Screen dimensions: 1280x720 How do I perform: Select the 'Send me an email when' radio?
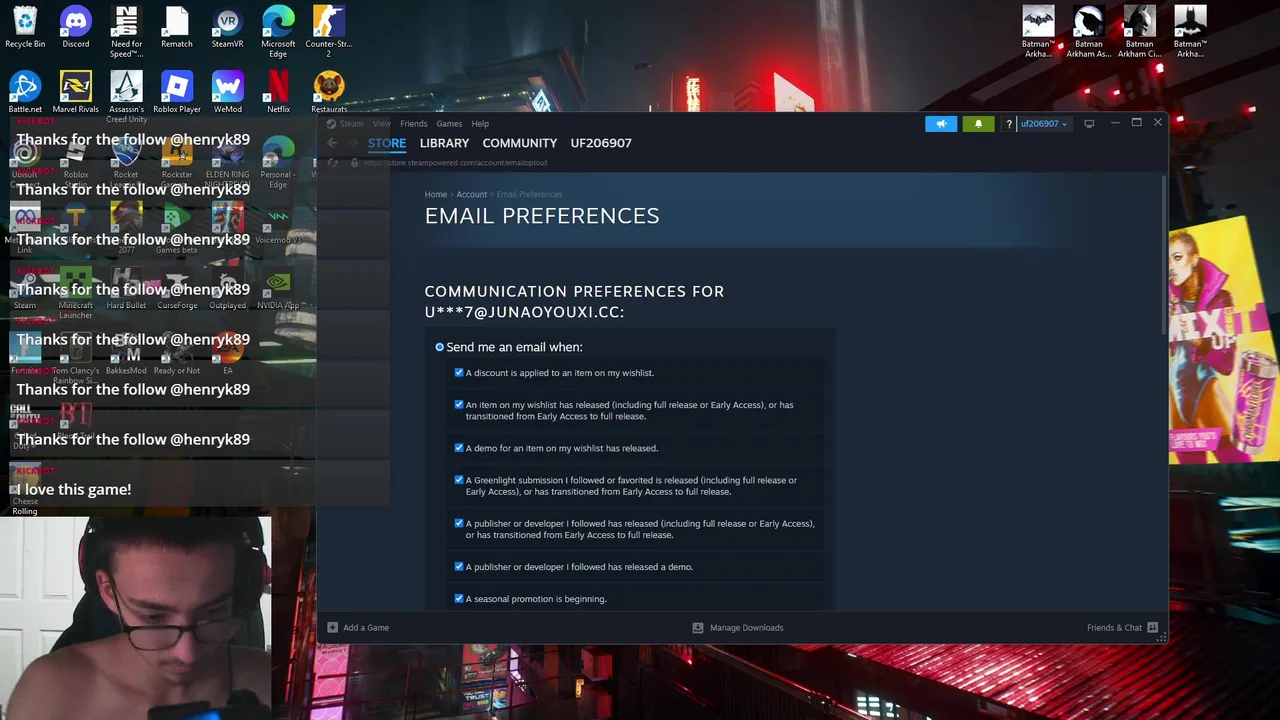tap(439, 347)
